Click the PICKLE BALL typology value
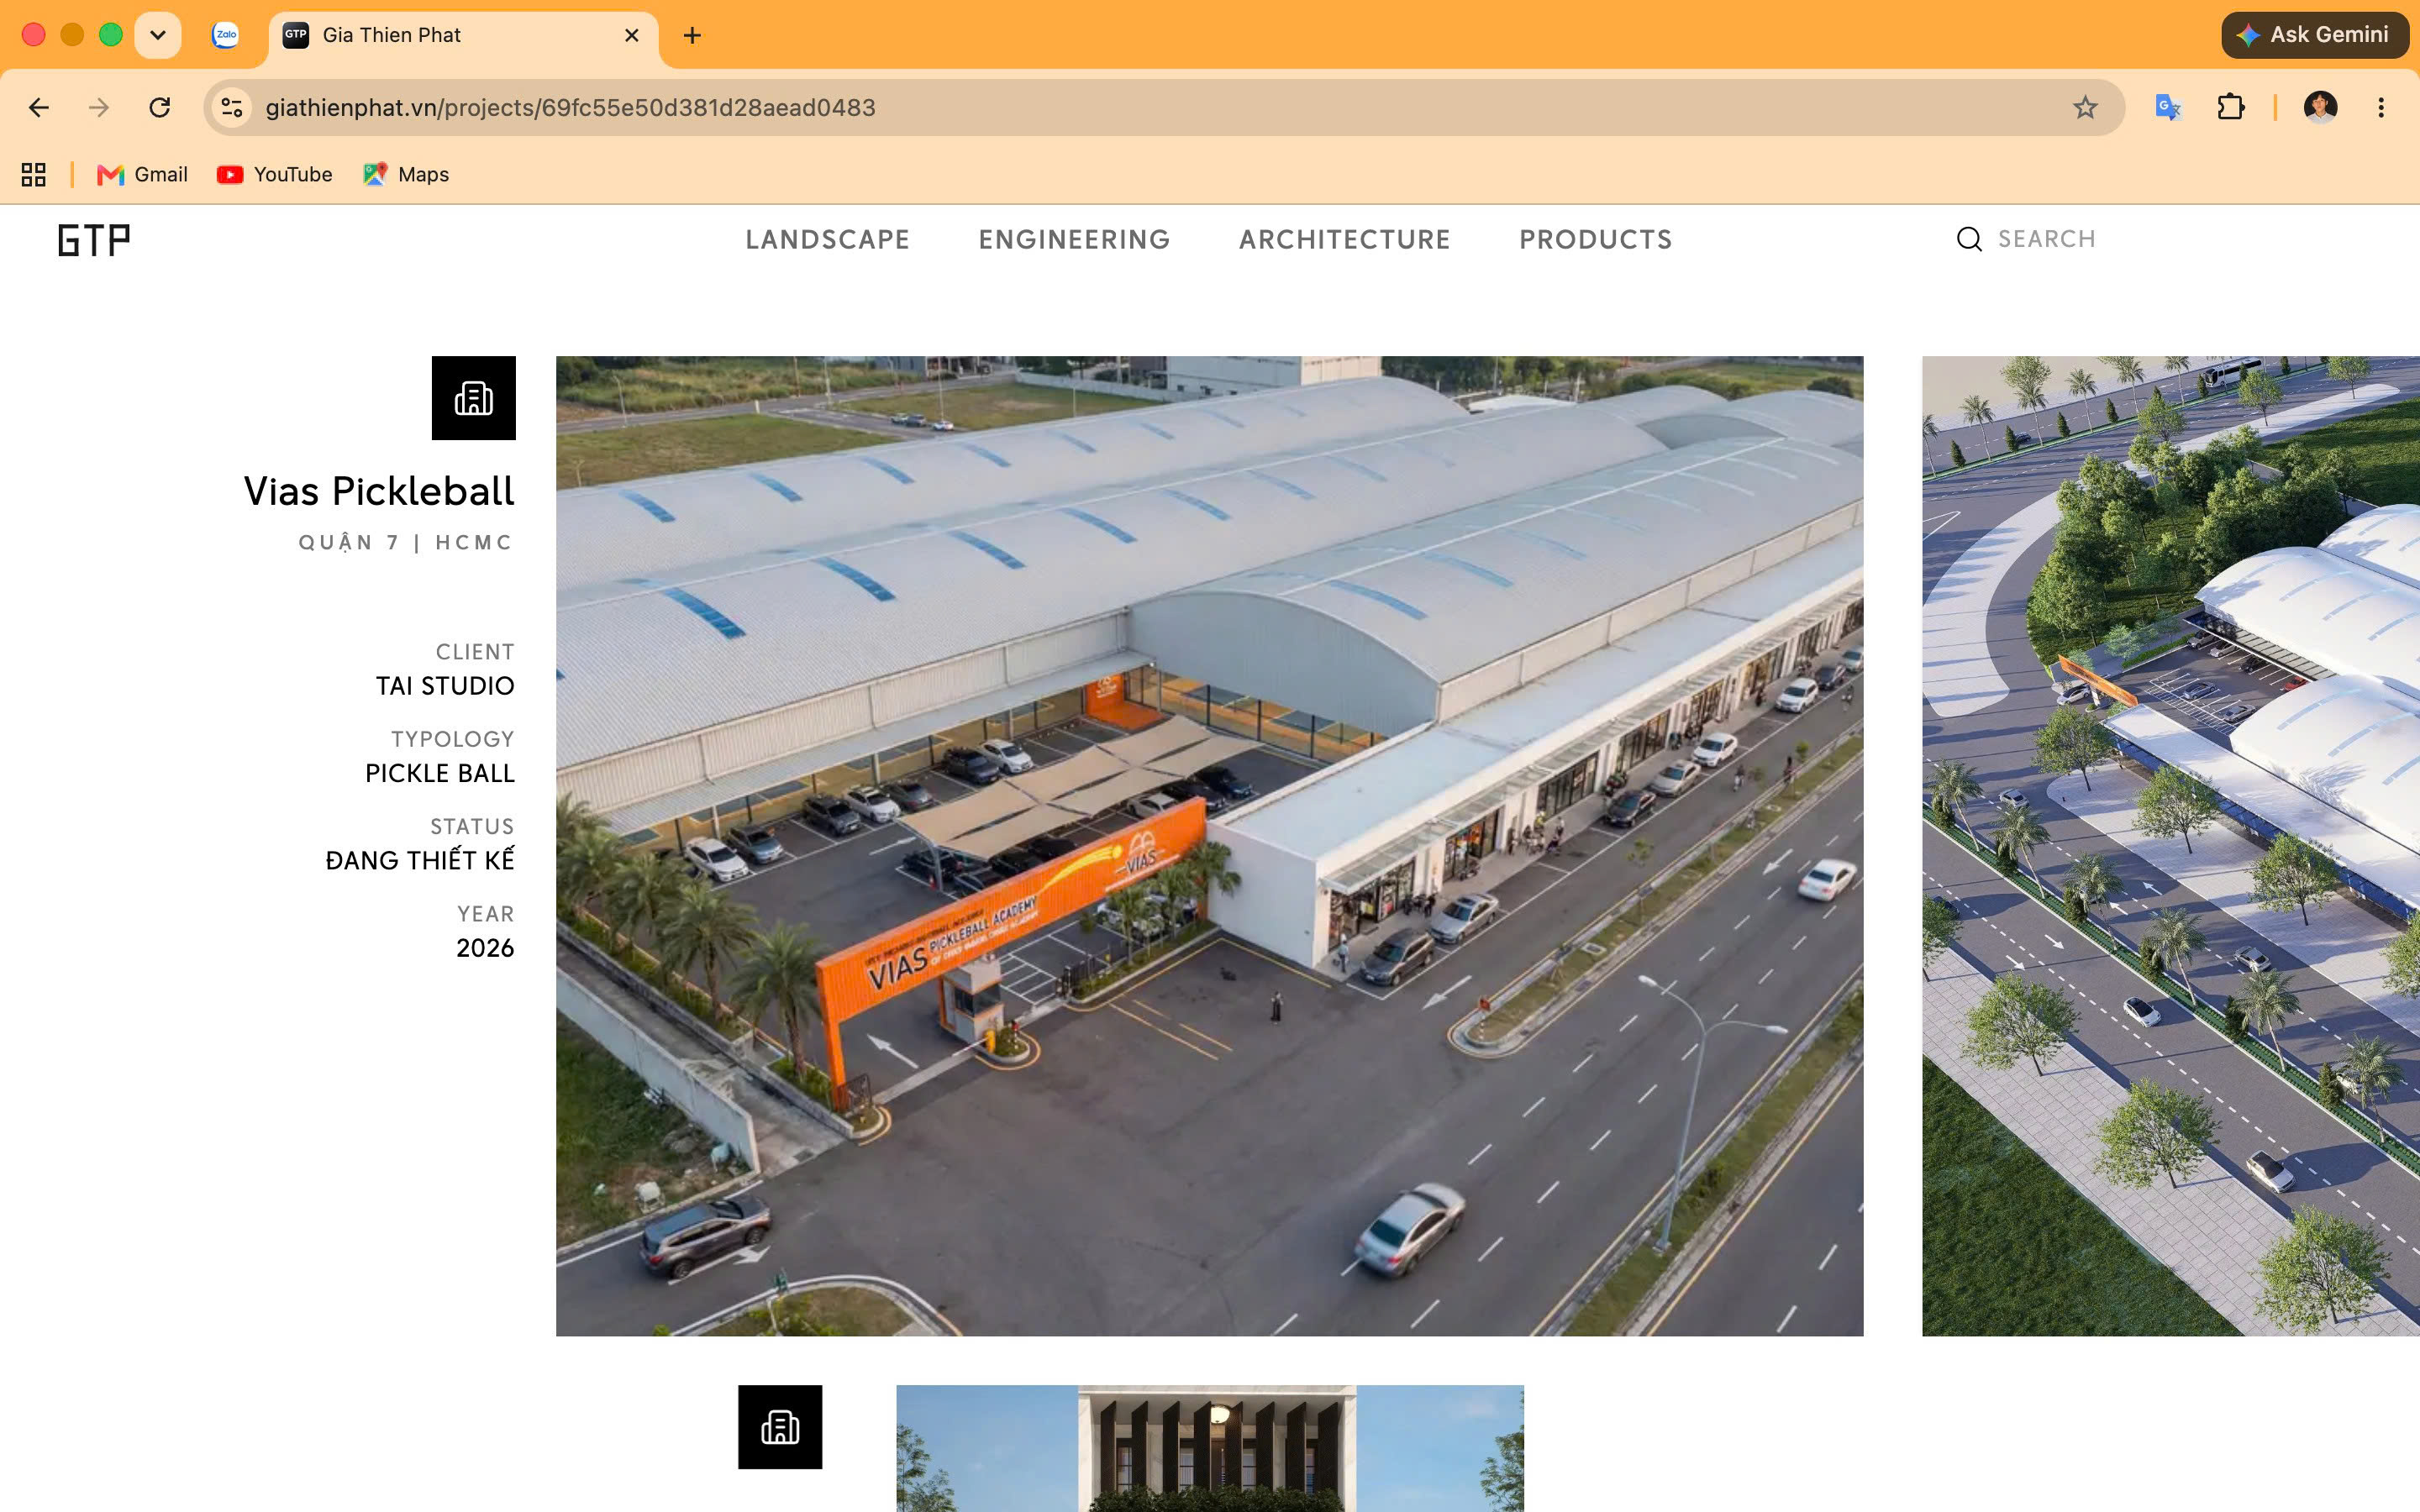The image size is (2420, 1512). [440, 773]
